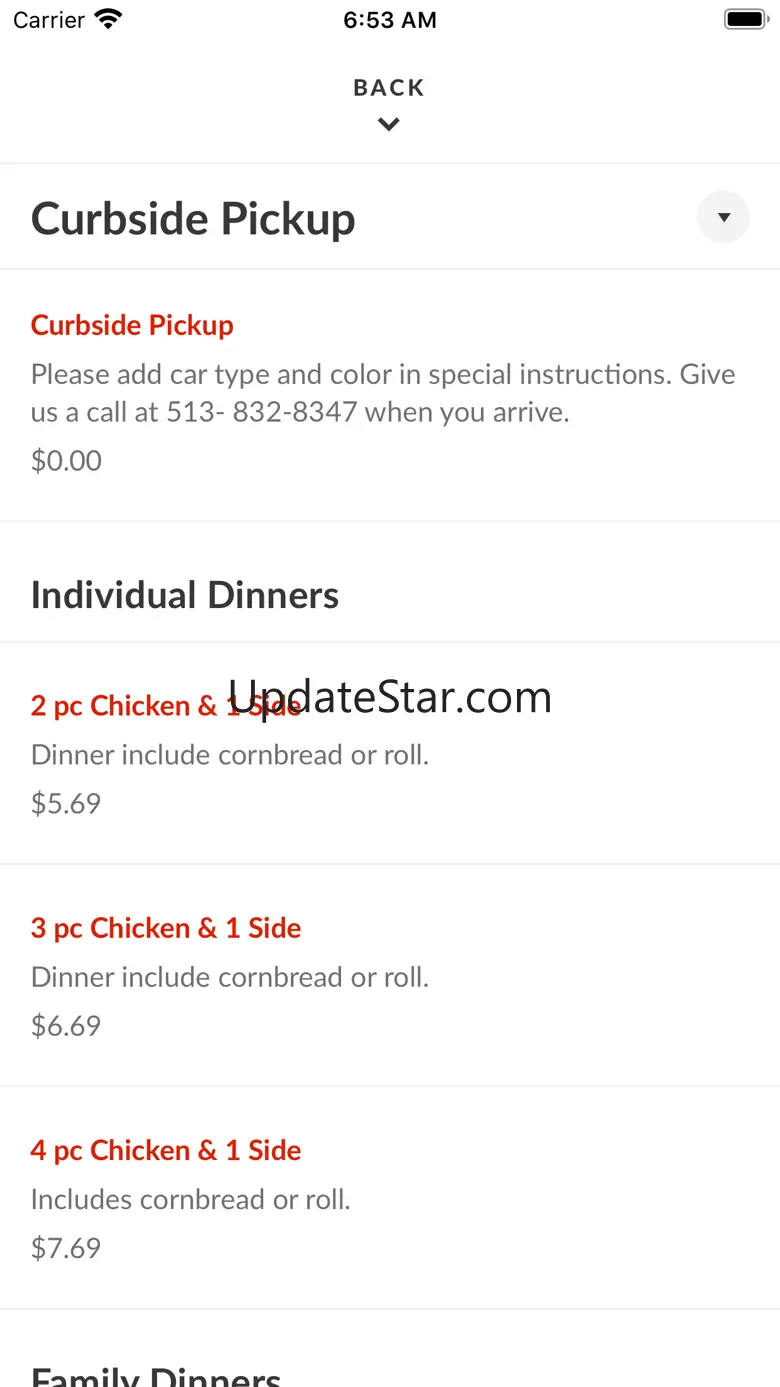Click the Family Dinners section heading
Image resolution: width=780 pixels, height=1387 pixels.
156,1375
